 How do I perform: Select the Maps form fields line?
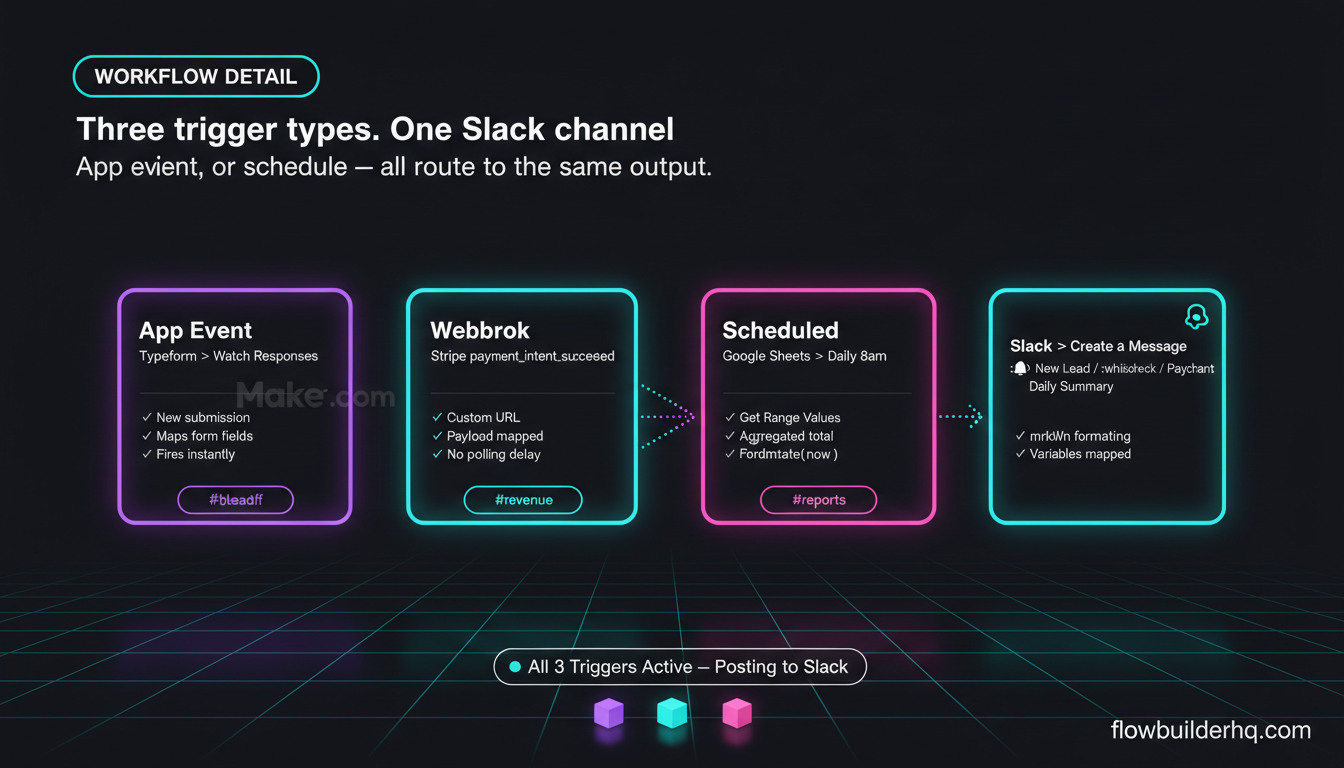pyautogui.click(x=197, y=436)
